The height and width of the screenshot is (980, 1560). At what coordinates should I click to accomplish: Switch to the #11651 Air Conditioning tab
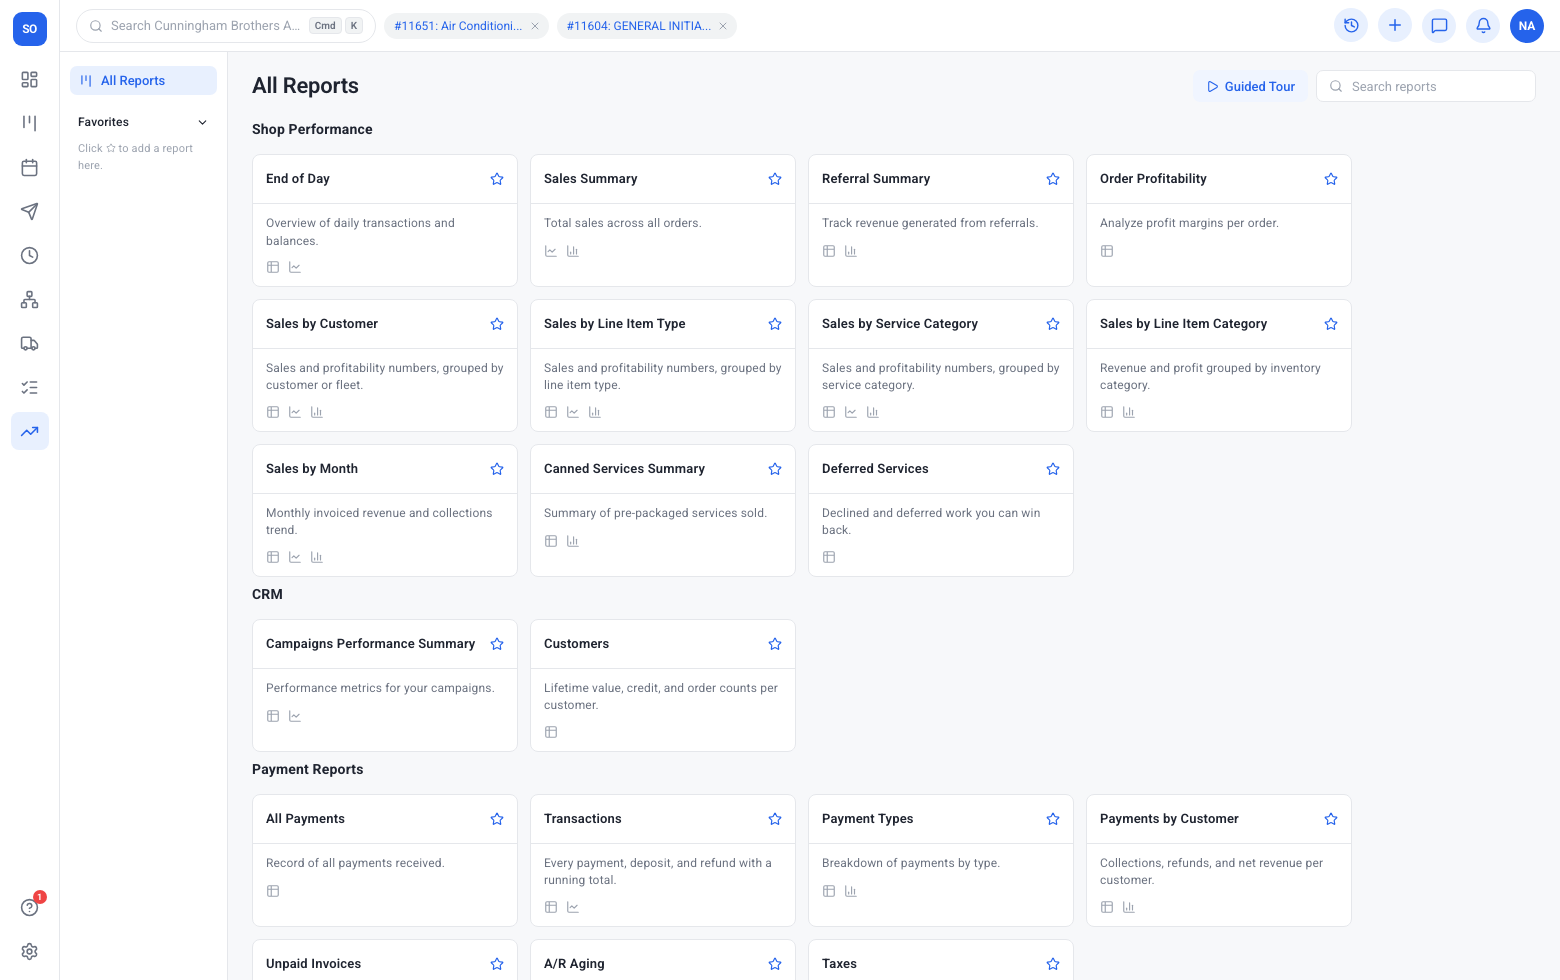click(x=458, y=26)
